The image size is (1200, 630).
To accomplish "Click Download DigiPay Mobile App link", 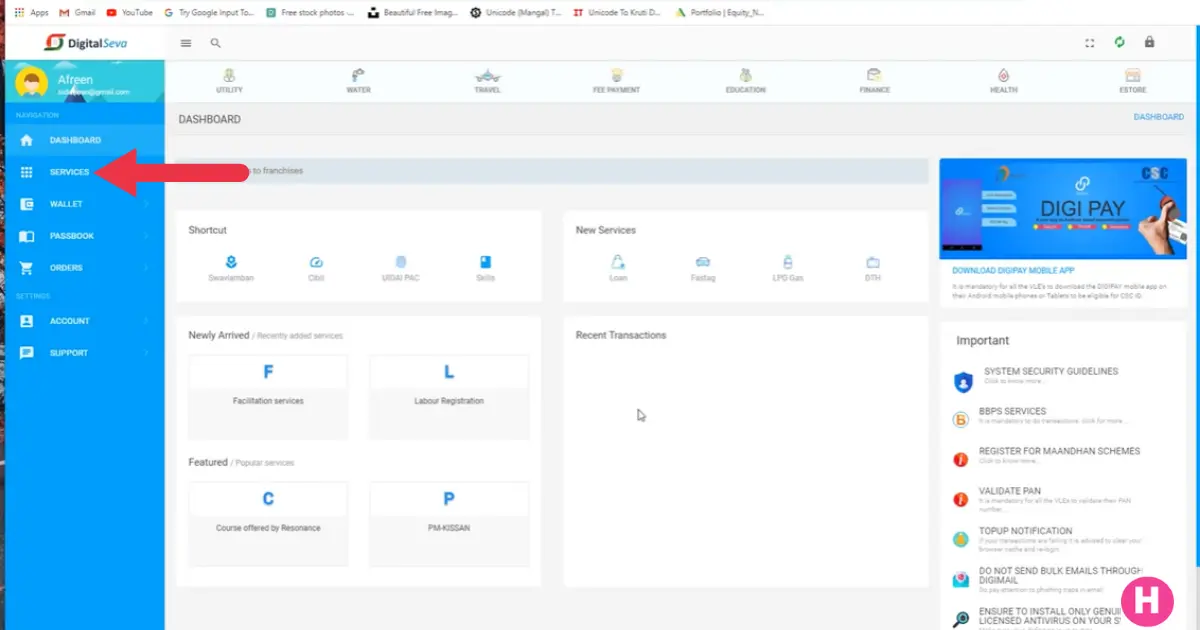I will (1014, 271).
